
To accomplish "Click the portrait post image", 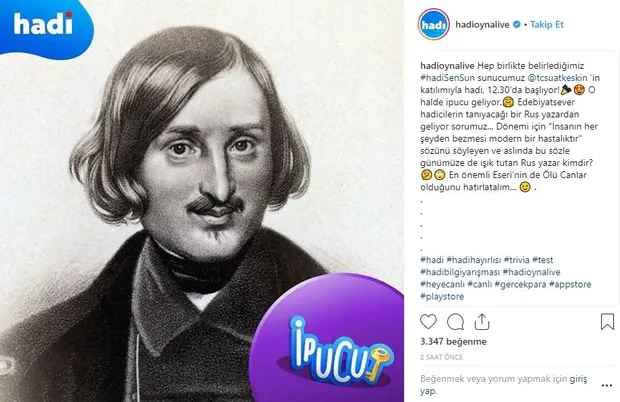I will pyautogui.click(x=202, y=201).
